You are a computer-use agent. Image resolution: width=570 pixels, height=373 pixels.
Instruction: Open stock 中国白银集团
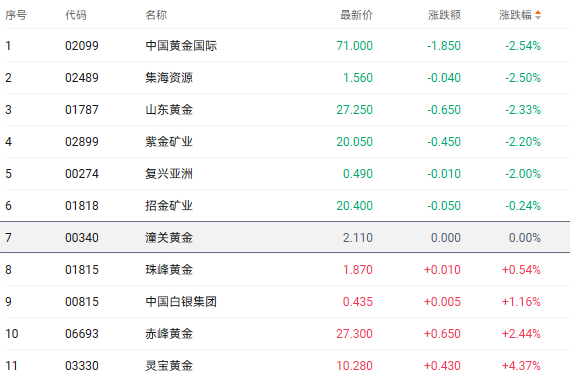click(181, 301)
